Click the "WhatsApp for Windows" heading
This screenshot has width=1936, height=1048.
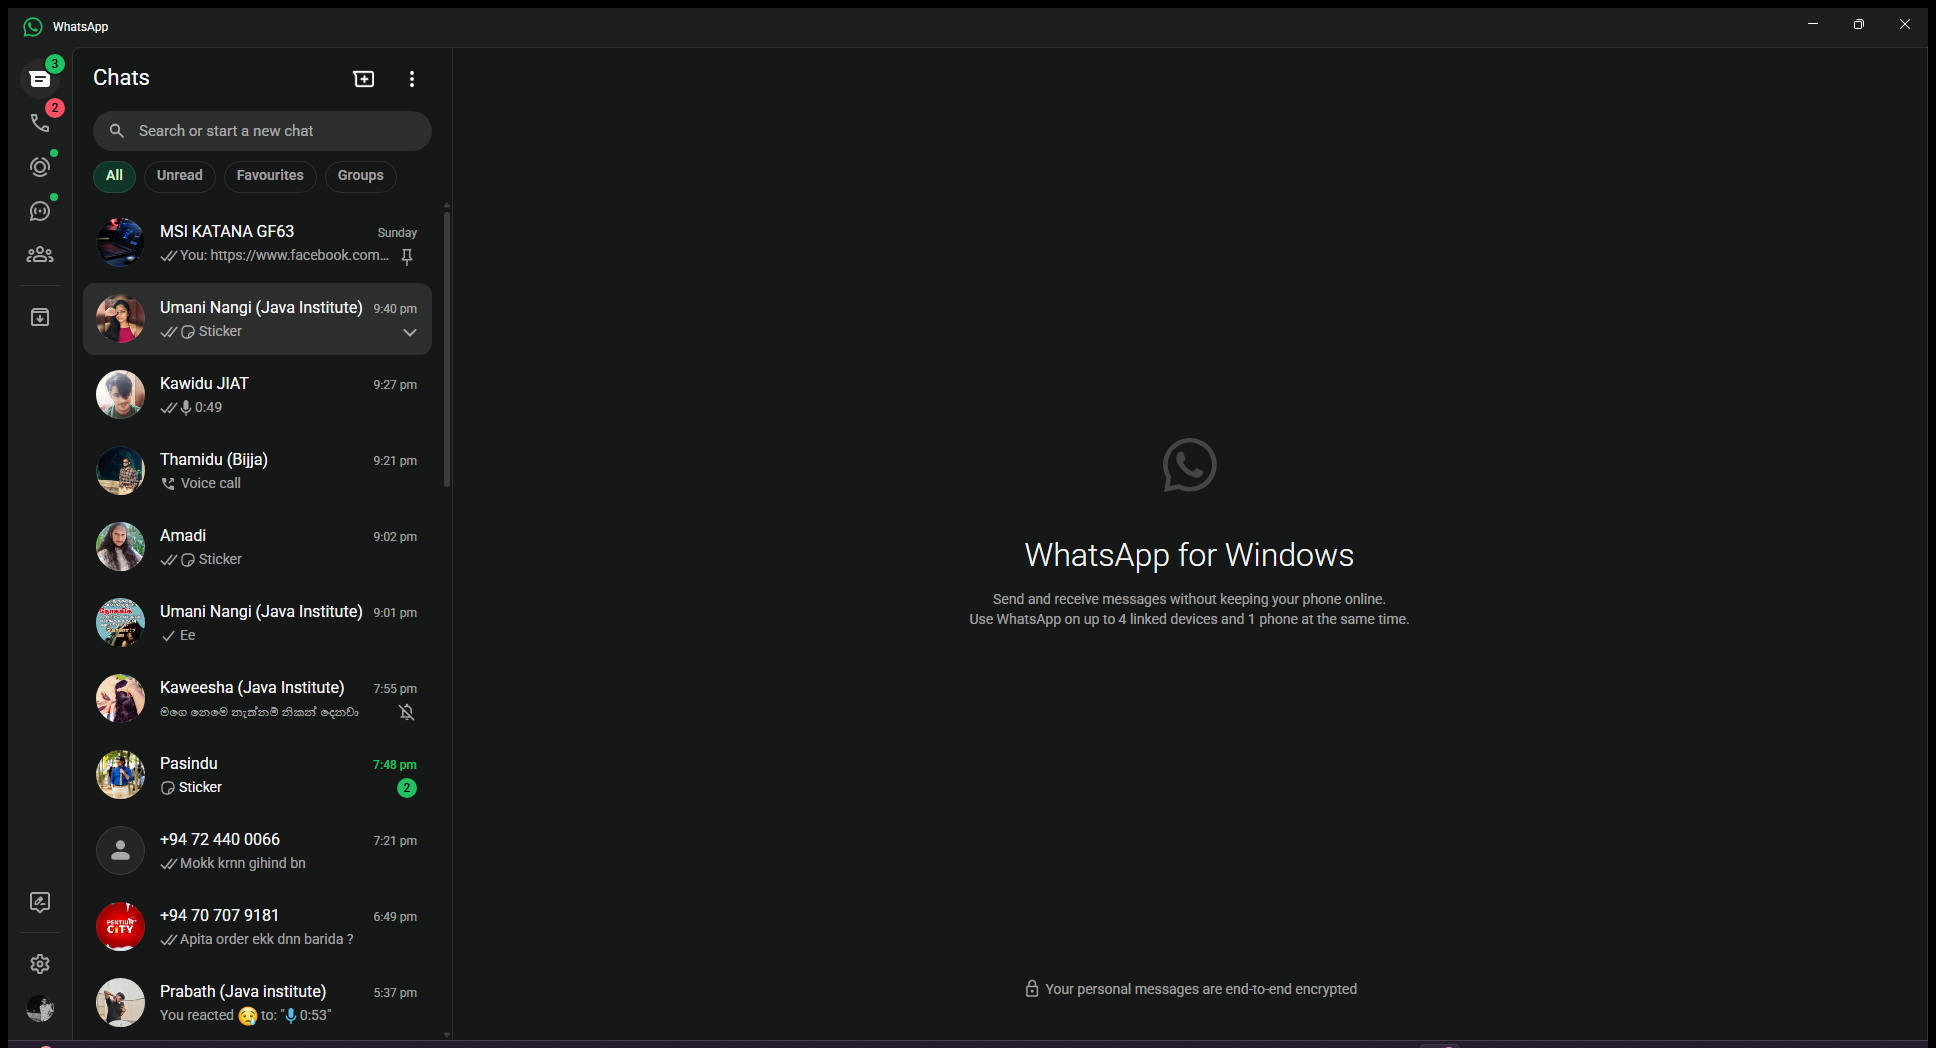(x=1189, y=555)
